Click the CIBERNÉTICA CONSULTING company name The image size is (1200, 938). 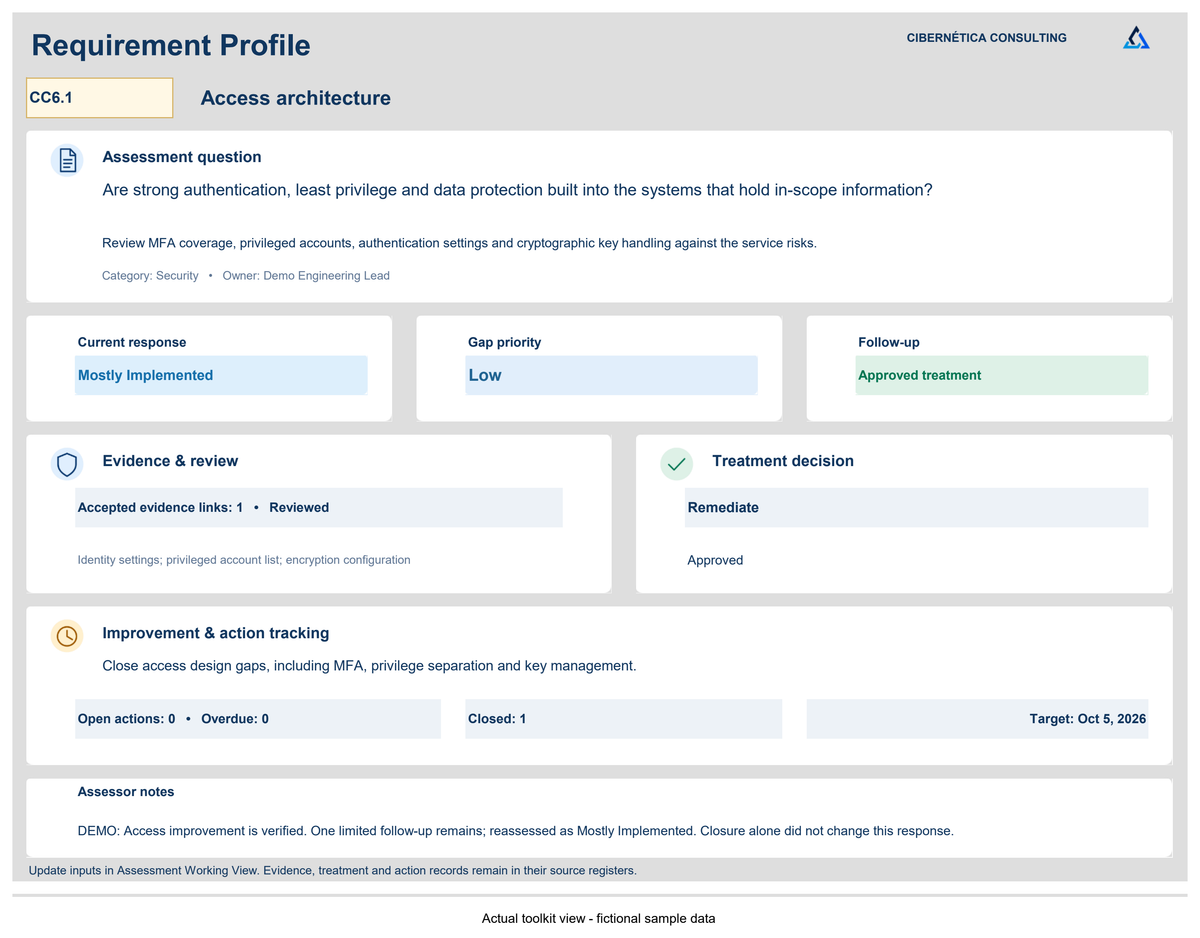pyautogui.click(x=987, y=38)
